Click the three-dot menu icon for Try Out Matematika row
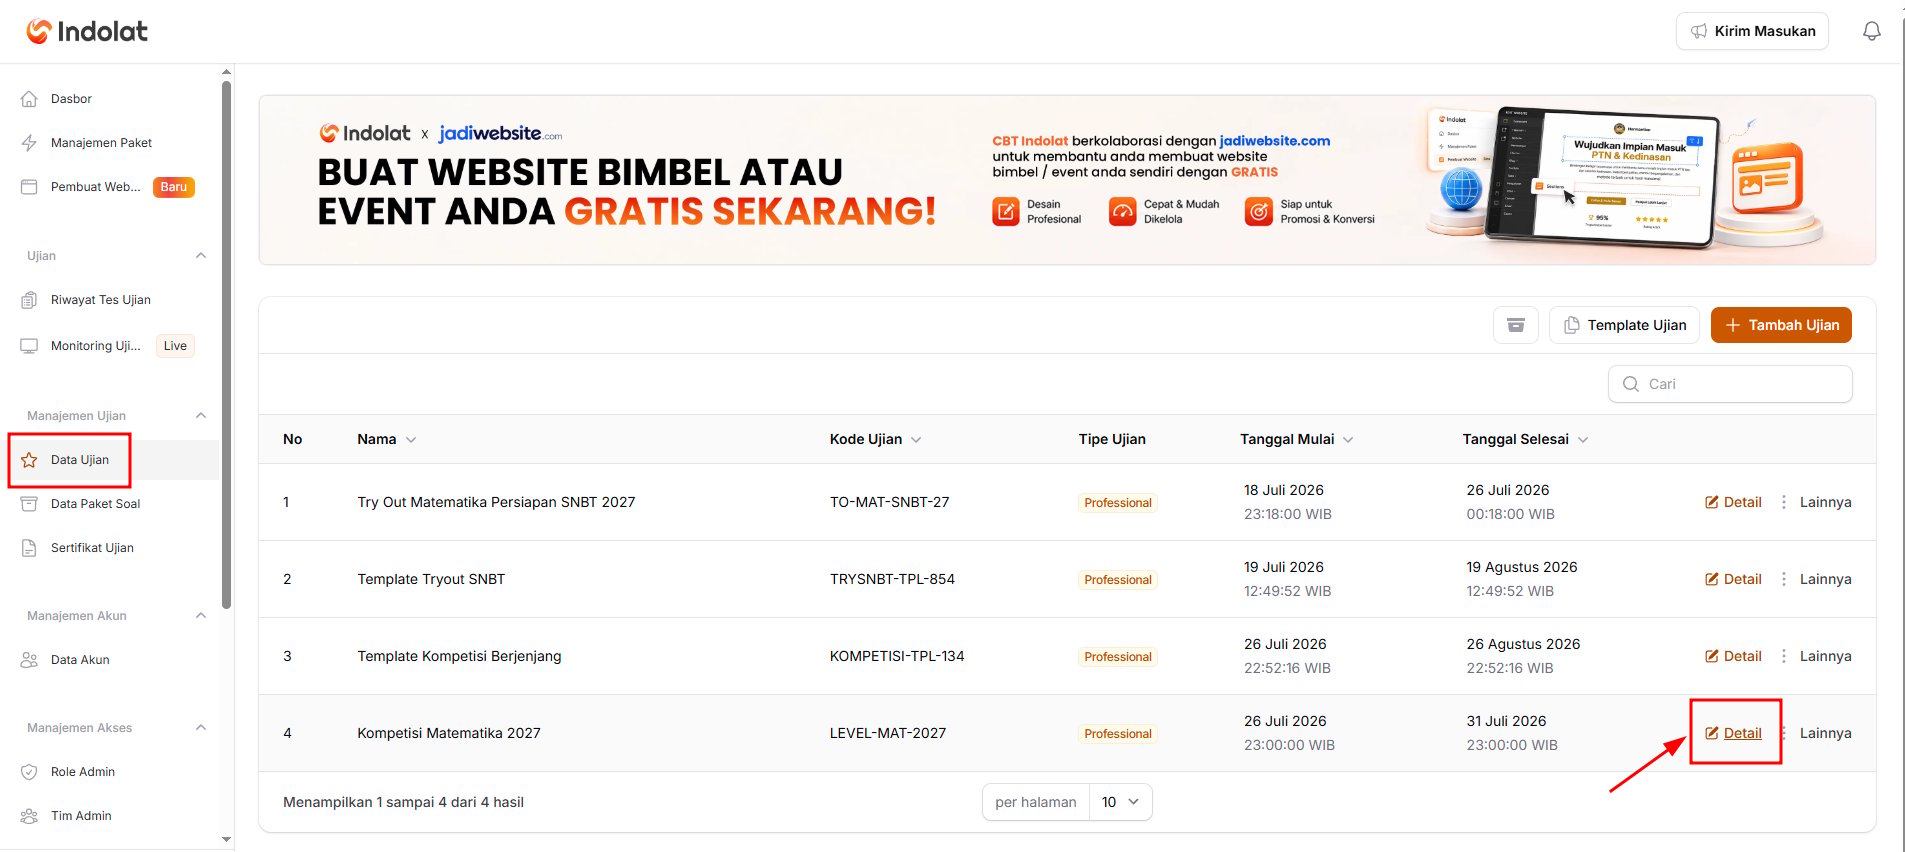Screen dimensions: 1905x852 [x=1784, y=502]
